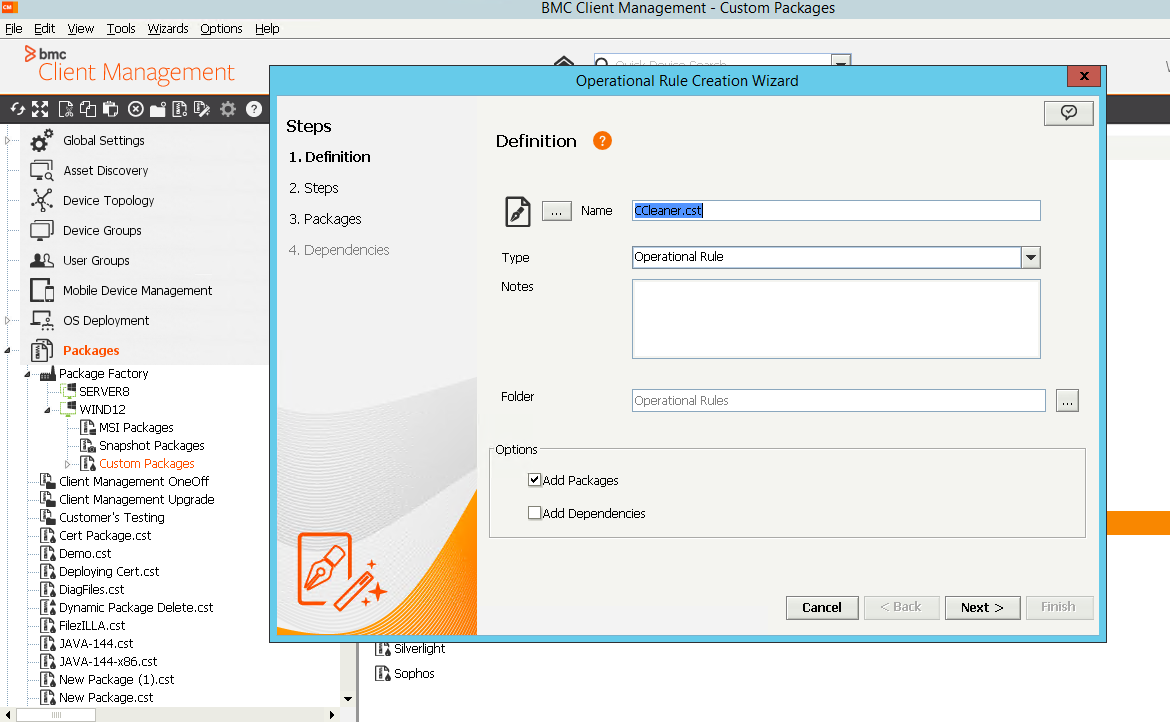The image size is (1170, 722).
Task: Click the Device Groups monitor icon
Action: click(42, 230)
